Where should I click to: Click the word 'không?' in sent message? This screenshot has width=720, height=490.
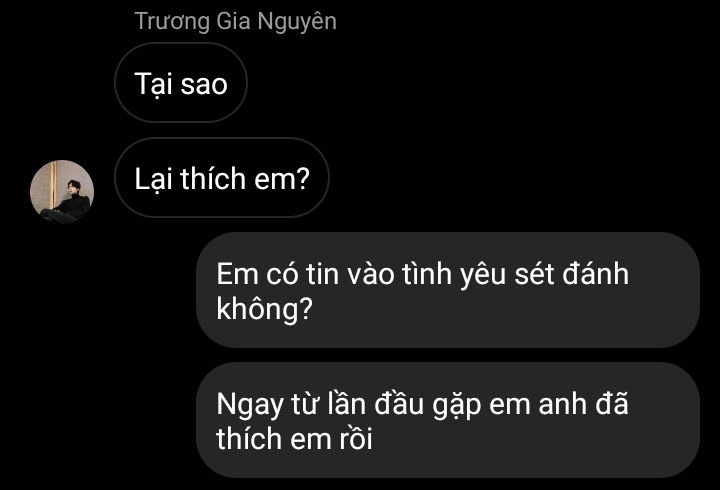tap(264, 308)
